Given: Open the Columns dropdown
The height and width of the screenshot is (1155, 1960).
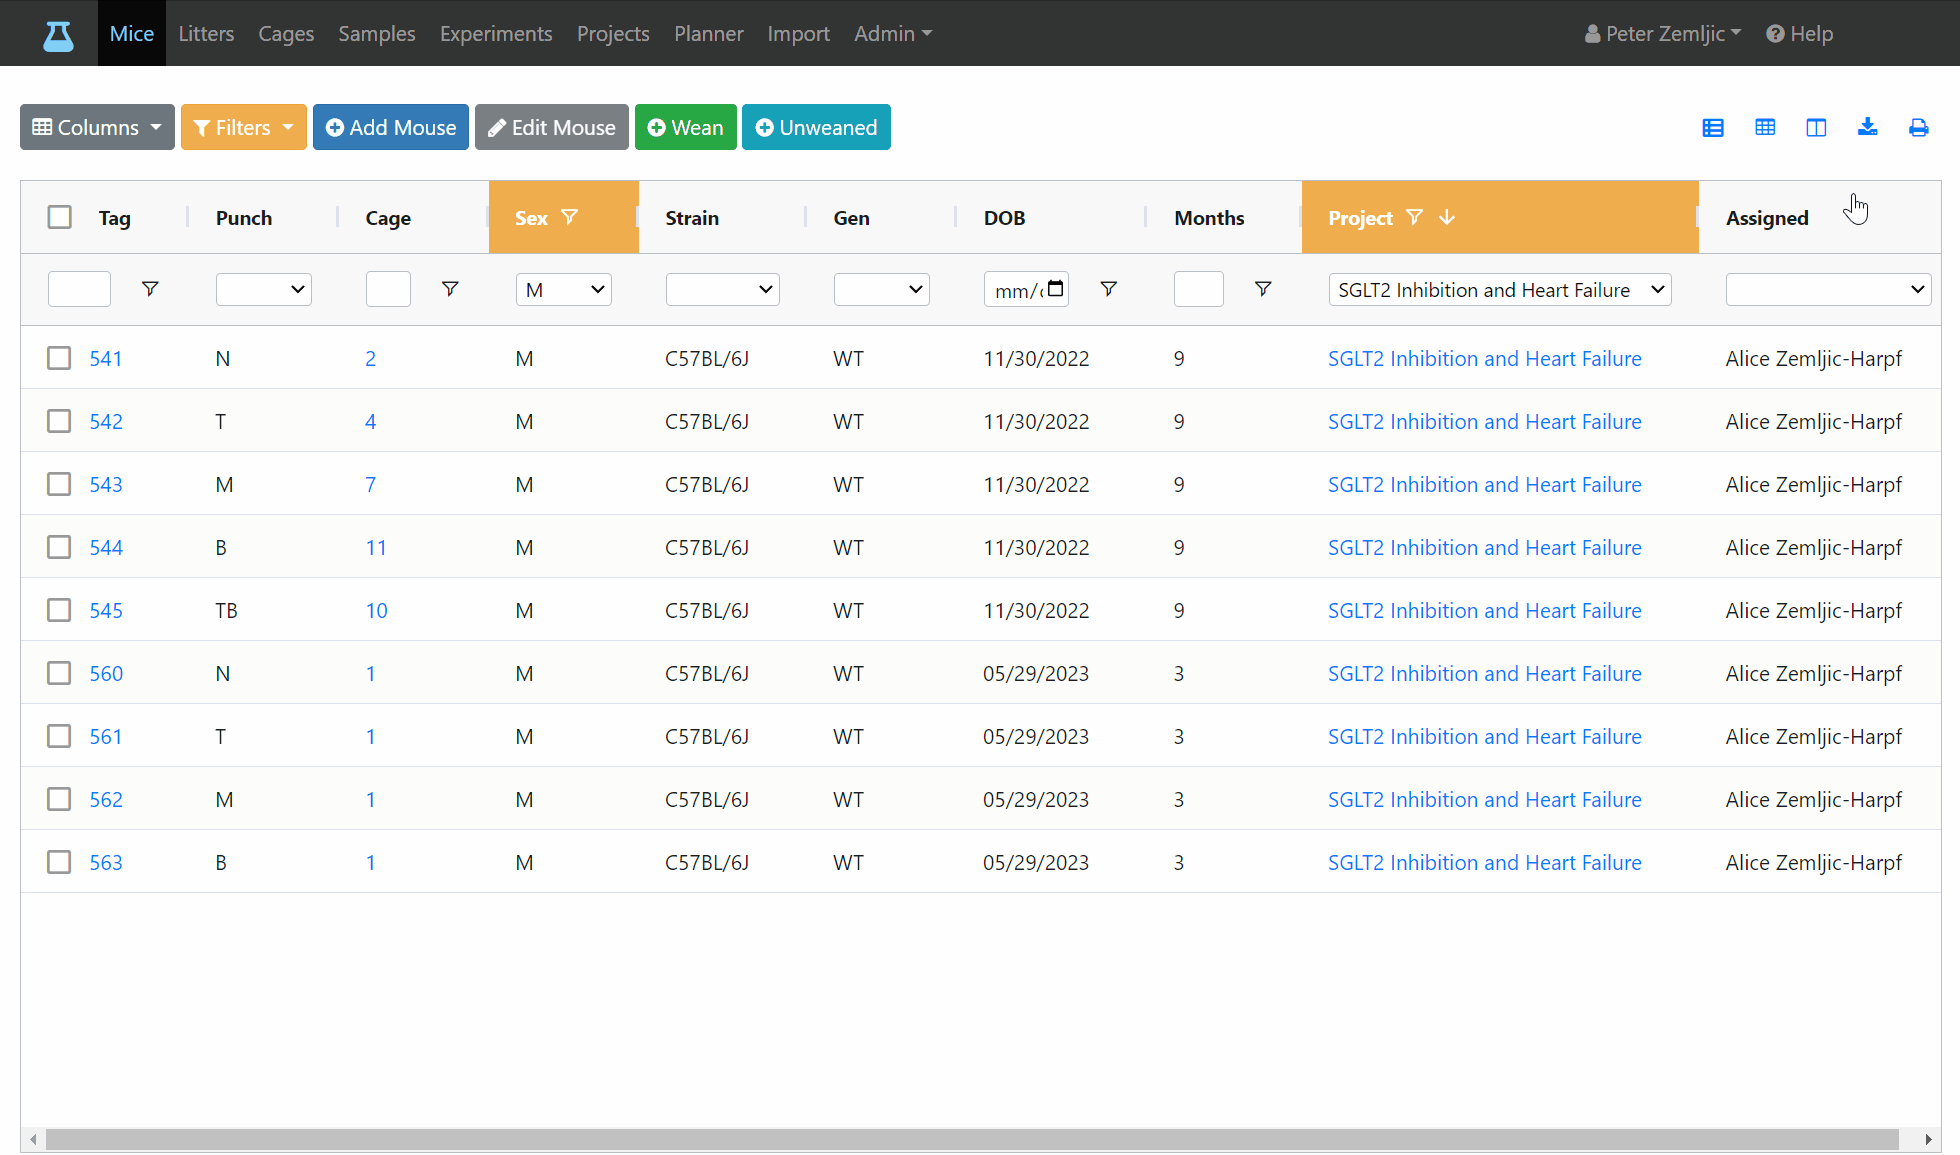Looking at the screenshot, I should 97,127.
